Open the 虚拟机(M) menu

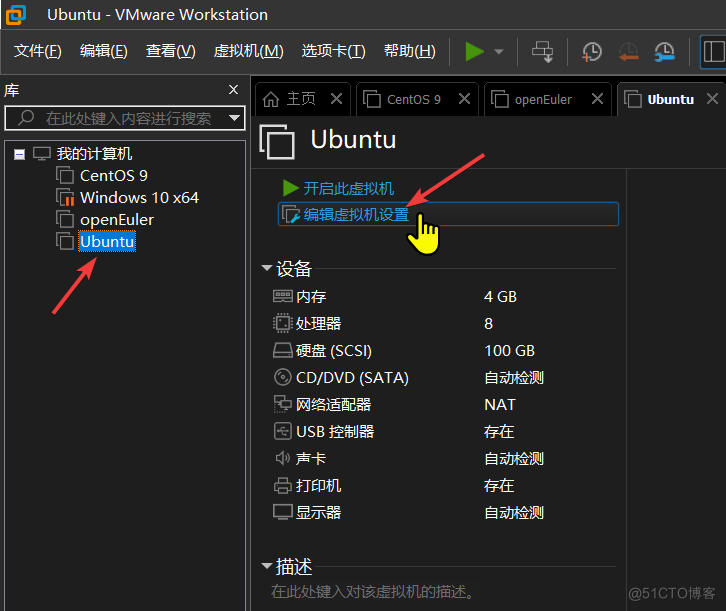point(249,51)
